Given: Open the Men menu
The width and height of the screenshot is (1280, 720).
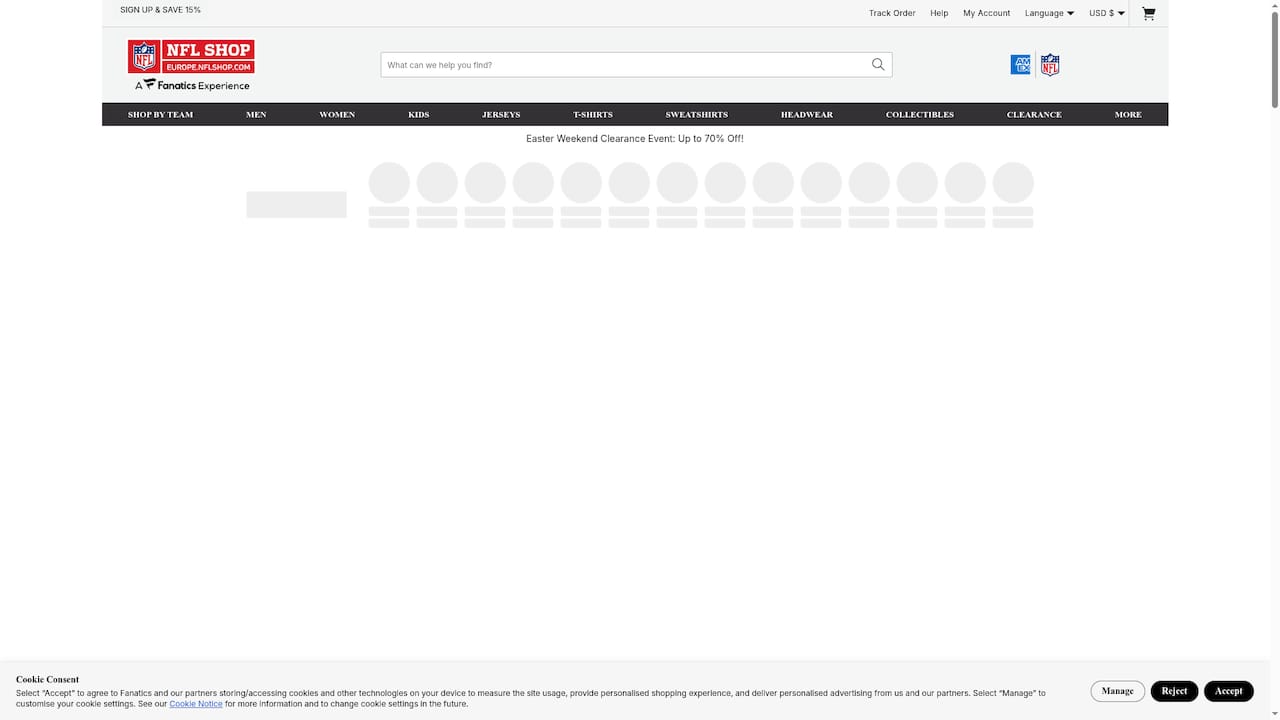Looking at the screenshot, I should click(256, 114).
